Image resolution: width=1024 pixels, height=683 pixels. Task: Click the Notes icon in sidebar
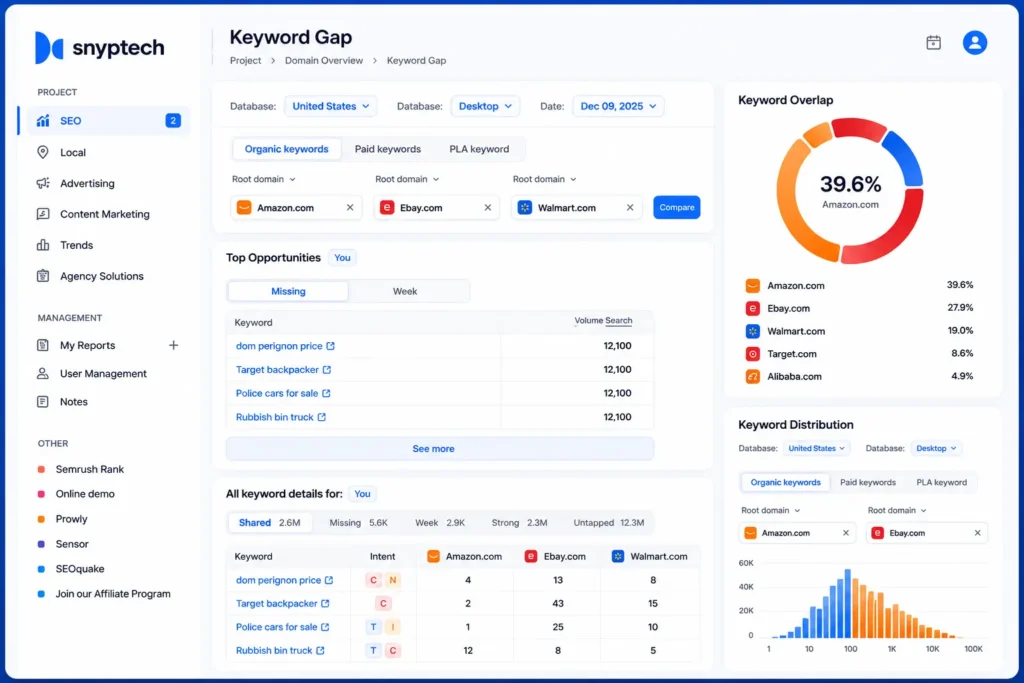[43, 402]
